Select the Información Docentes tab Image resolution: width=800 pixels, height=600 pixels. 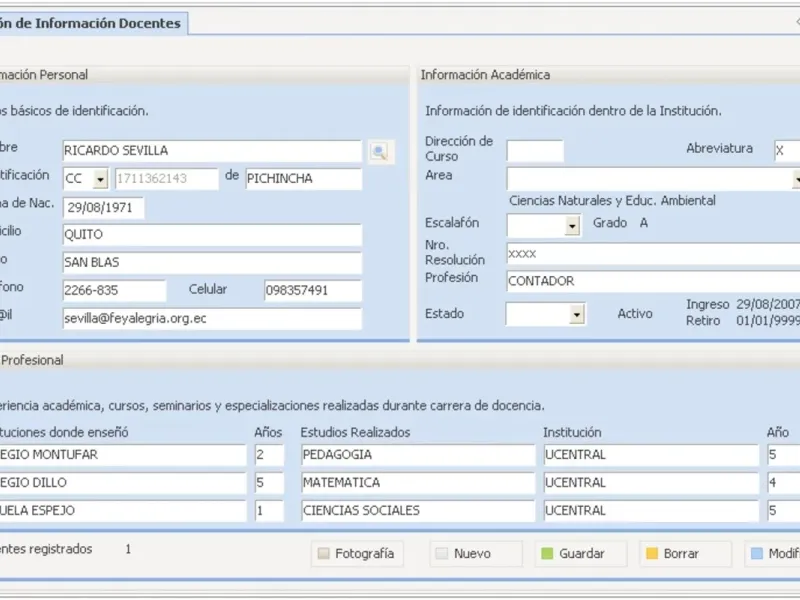pos(94,23)
